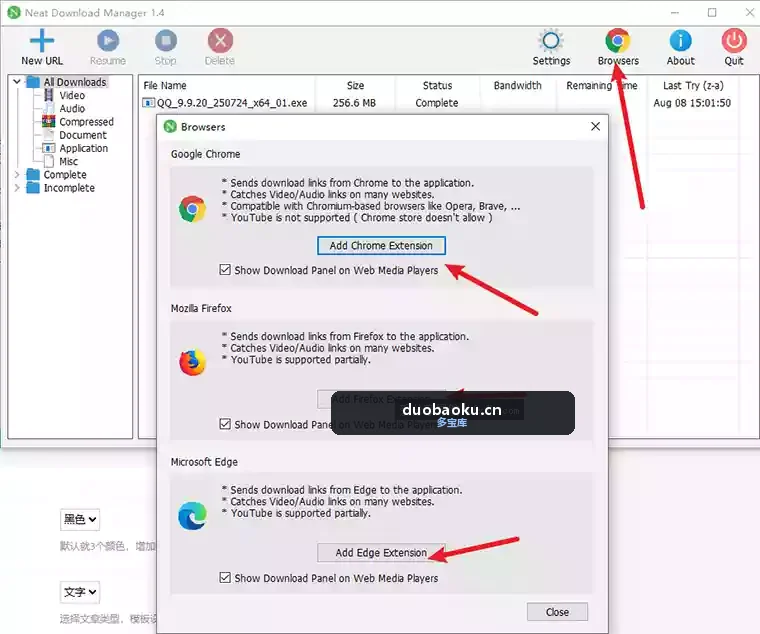Screen dimensions: 760x634
Task: Click the Close button in Browsers dialog
Action: 557,612
